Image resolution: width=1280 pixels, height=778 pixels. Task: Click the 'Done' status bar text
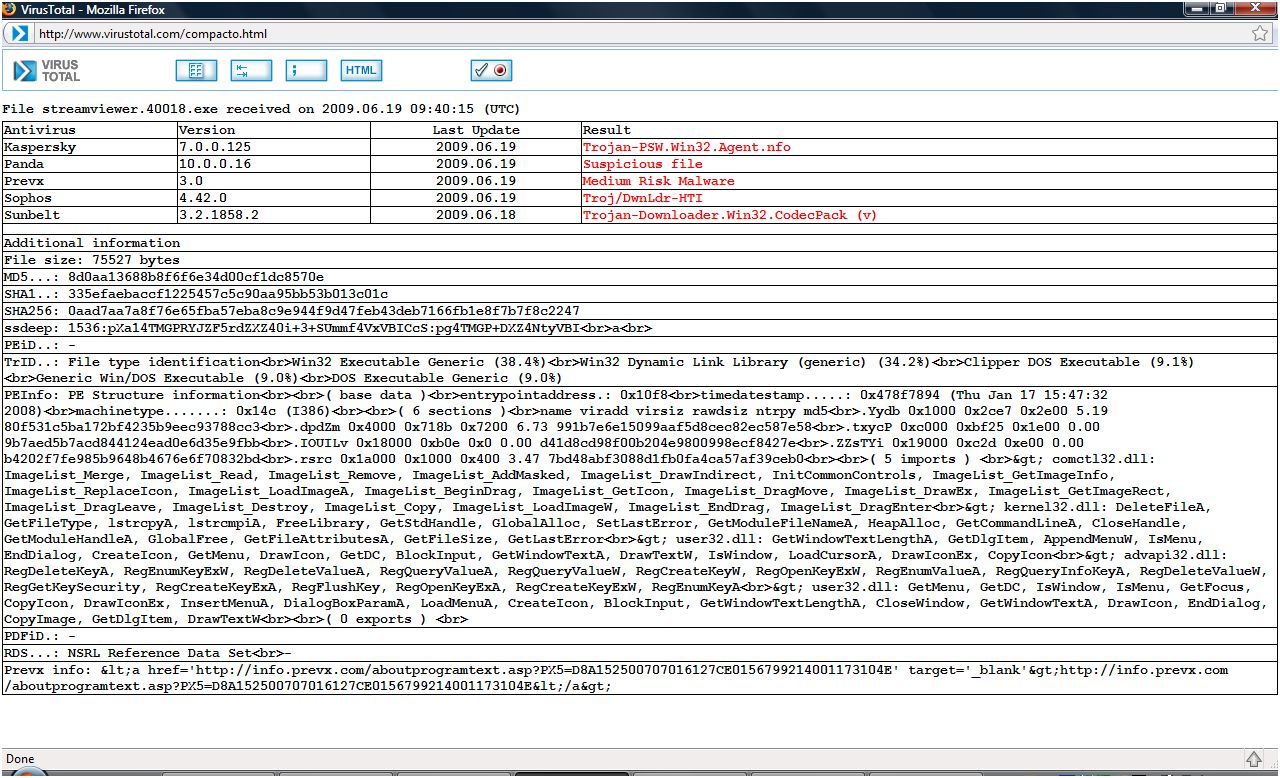coord(20,759)
